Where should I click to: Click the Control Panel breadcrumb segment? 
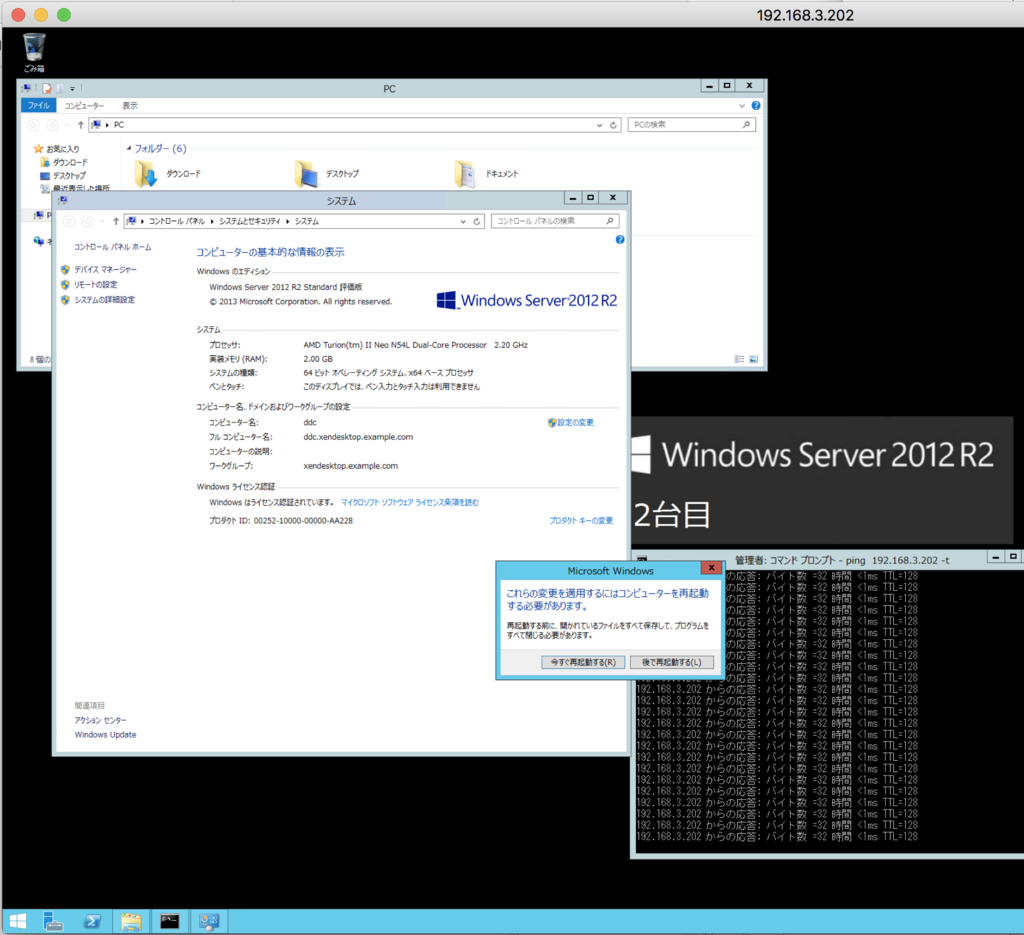176,221
